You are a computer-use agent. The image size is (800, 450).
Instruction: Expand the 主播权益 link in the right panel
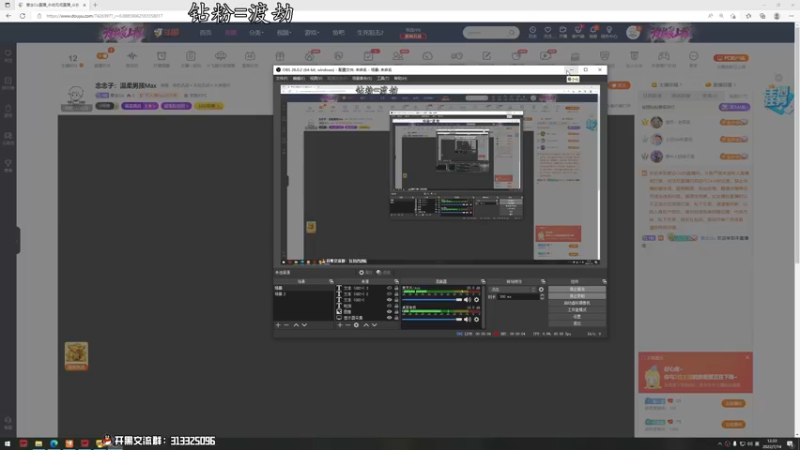(x=667, y=85)
